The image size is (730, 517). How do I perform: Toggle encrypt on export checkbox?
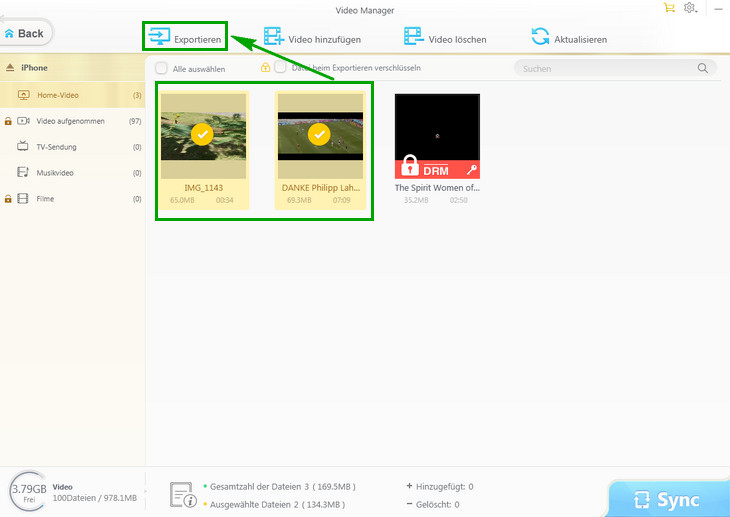281,68
